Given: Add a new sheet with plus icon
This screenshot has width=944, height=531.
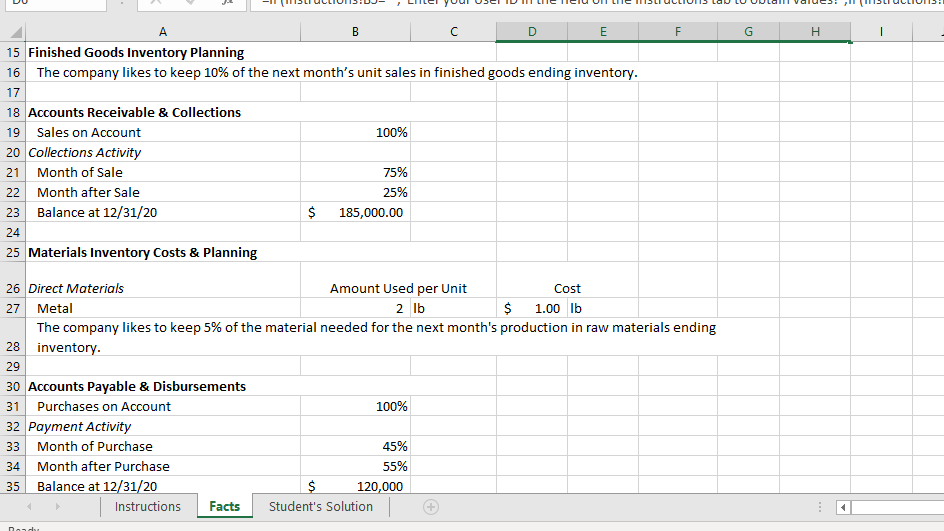Looking at the screenshot, I should [x=430, y=507].
